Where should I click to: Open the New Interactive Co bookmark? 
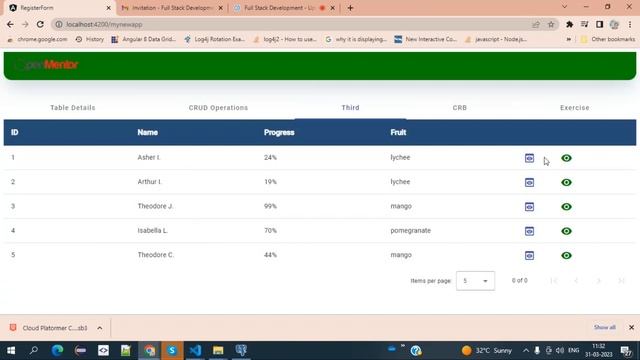(426, 39)
